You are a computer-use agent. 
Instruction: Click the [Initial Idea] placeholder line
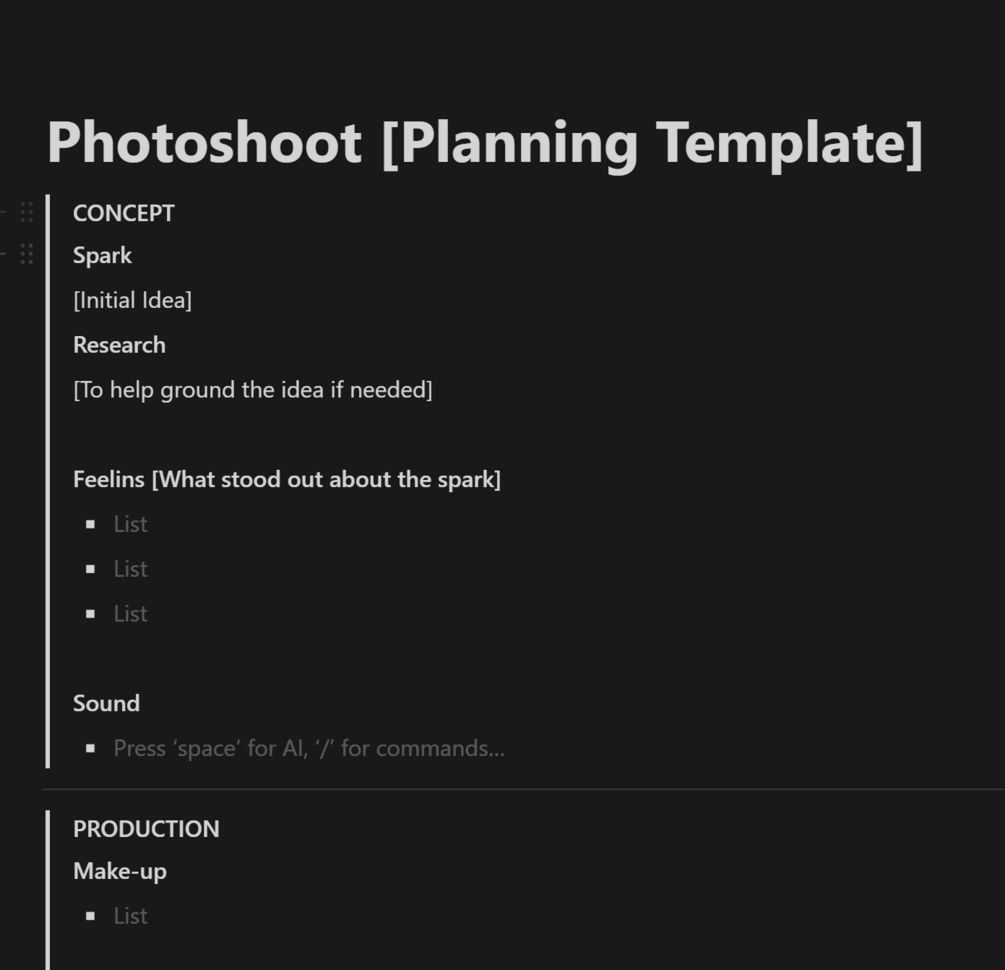pyautogui.click(x=132, y=300)
